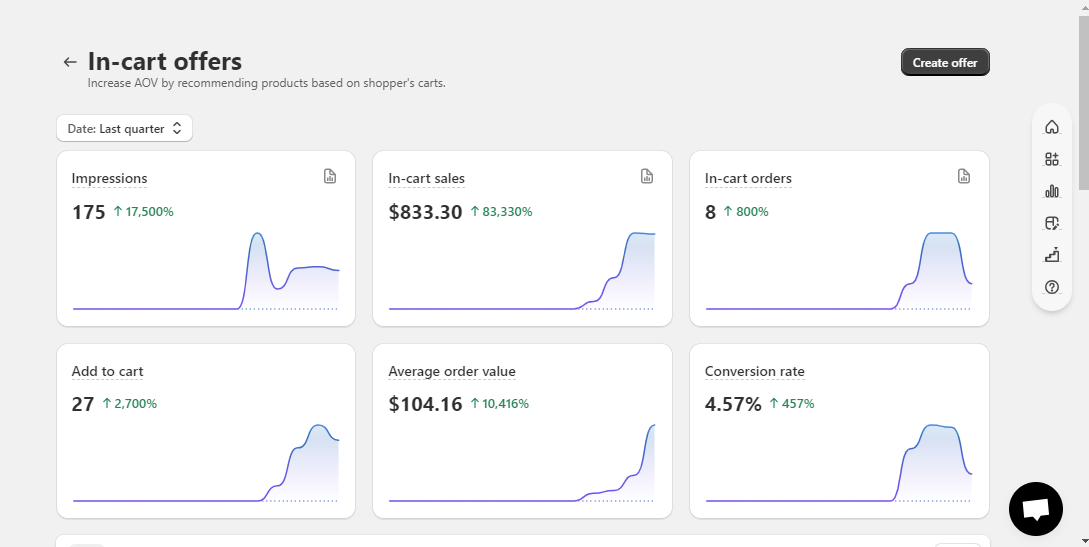
Task: Click the Create offer button
Action: [945, 62]
